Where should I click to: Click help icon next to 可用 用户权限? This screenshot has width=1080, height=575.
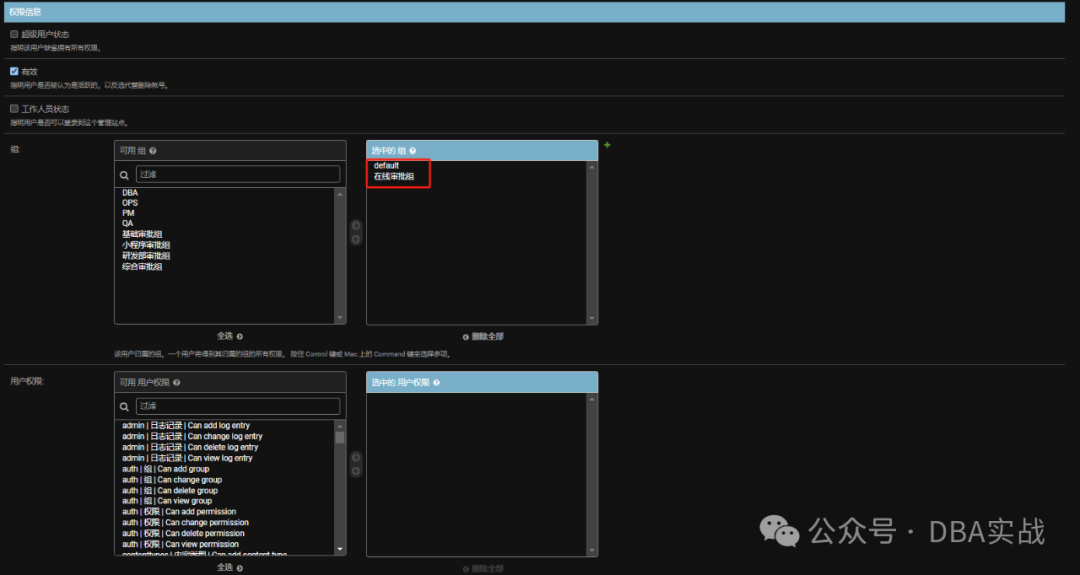point(176,382)
